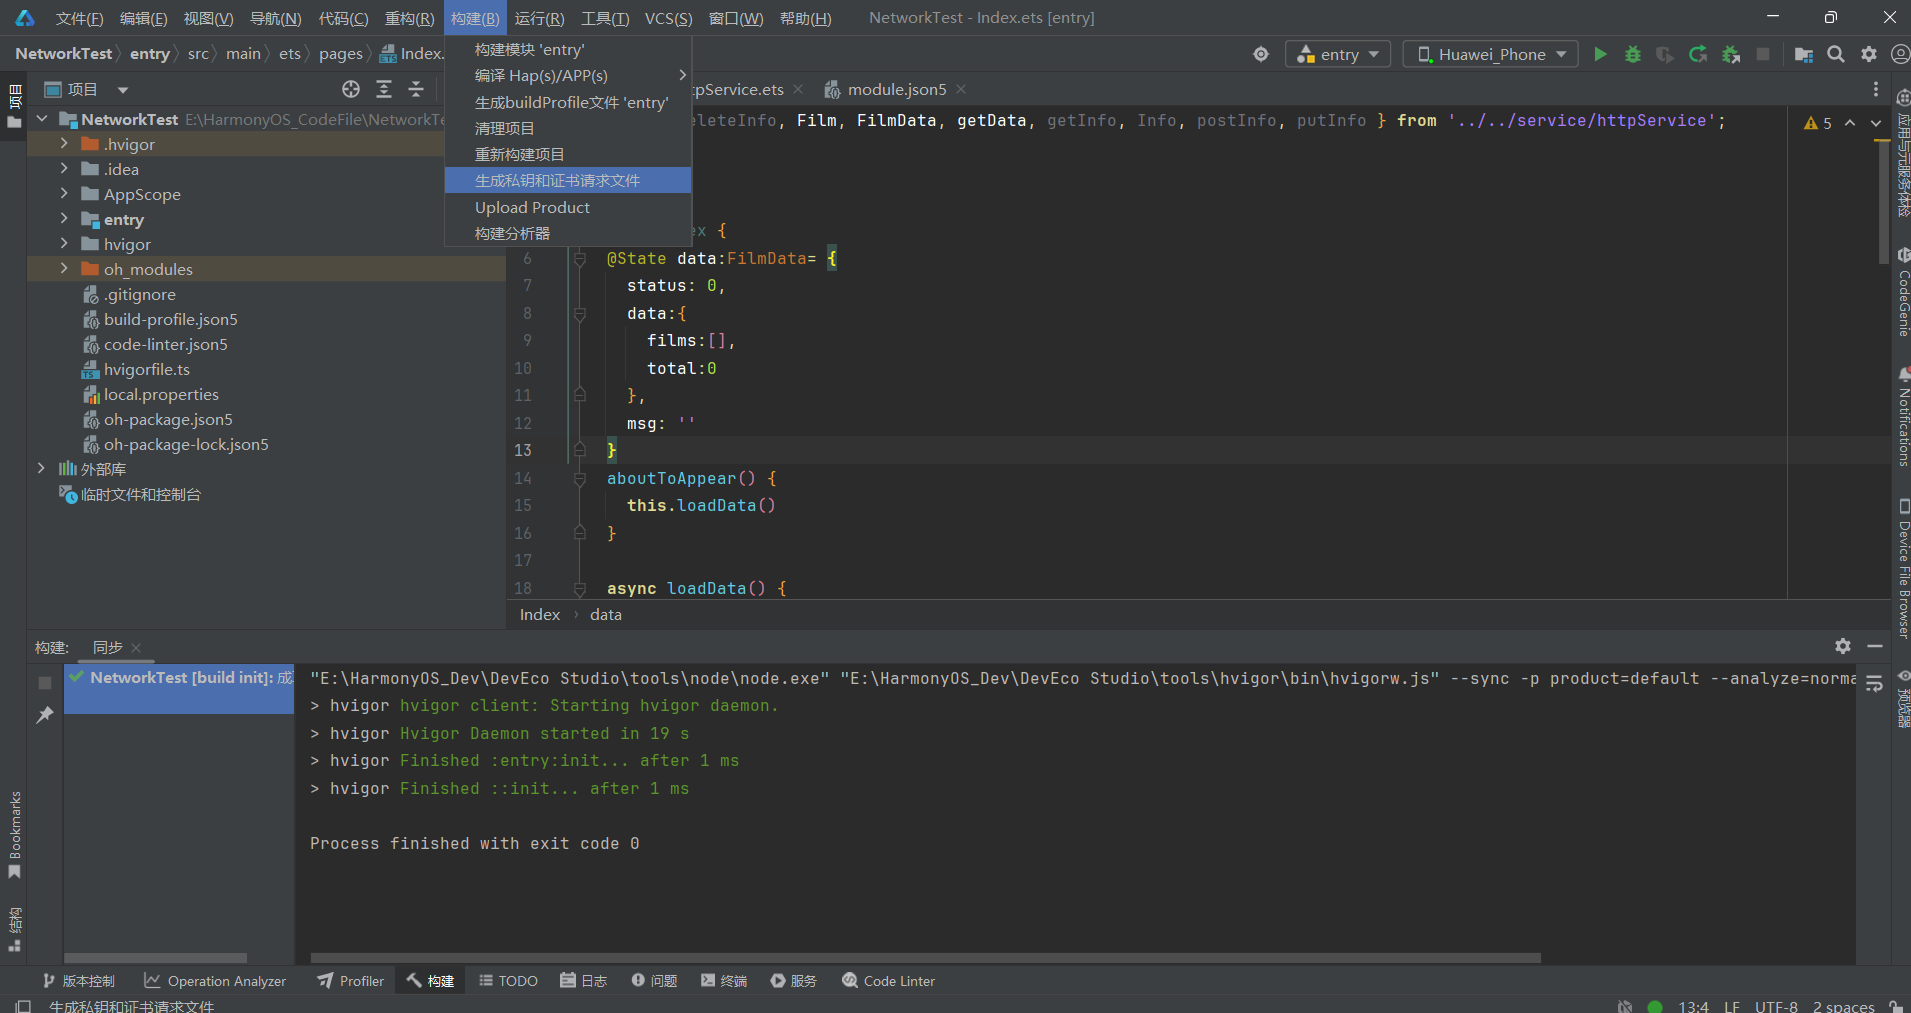Open 问题 problems tool window

[655, 981]
